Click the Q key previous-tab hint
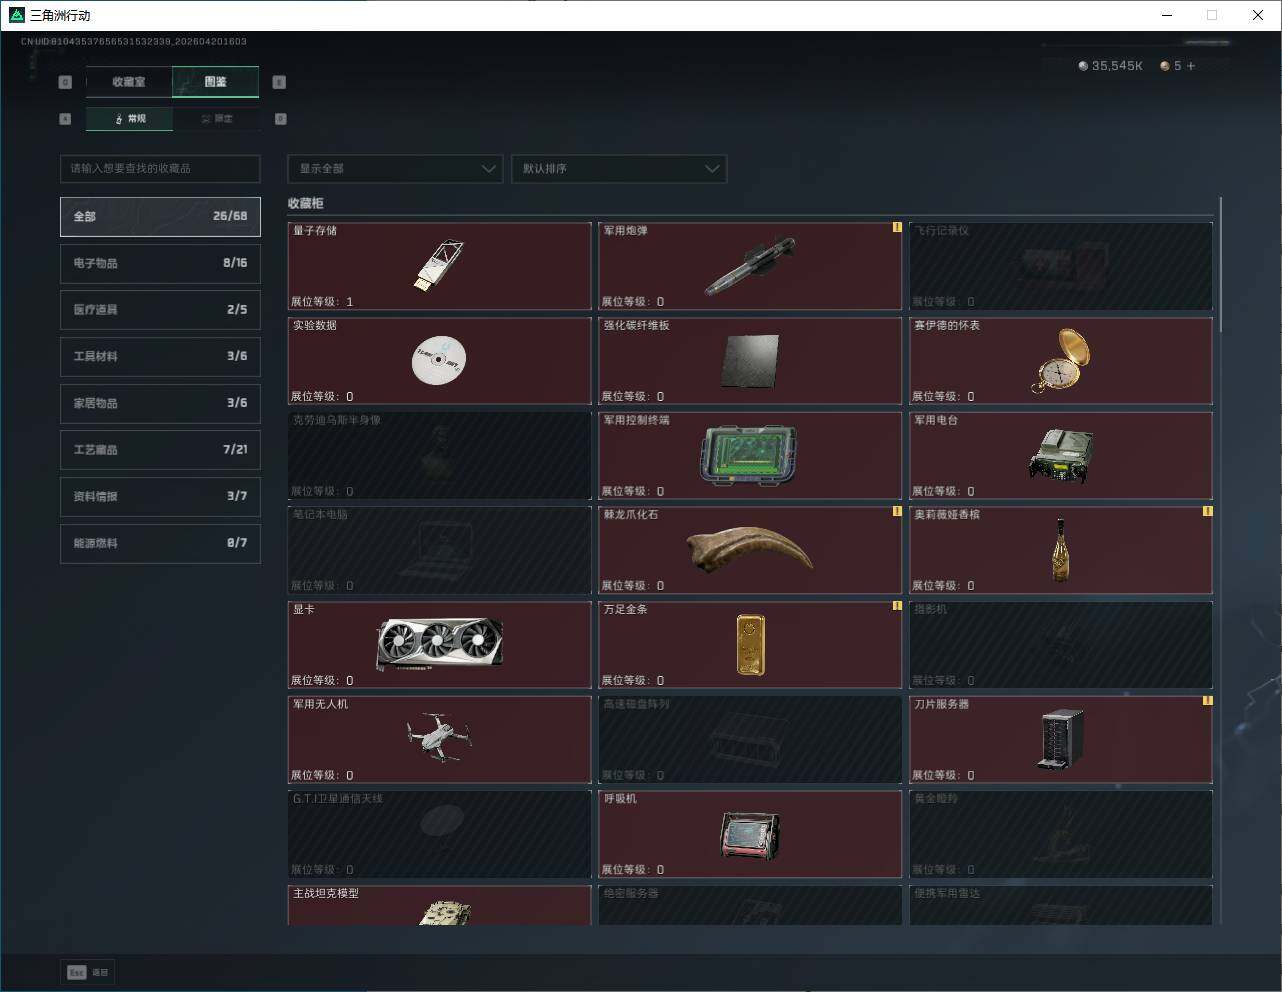The image size is (1282, 992). 66,82
